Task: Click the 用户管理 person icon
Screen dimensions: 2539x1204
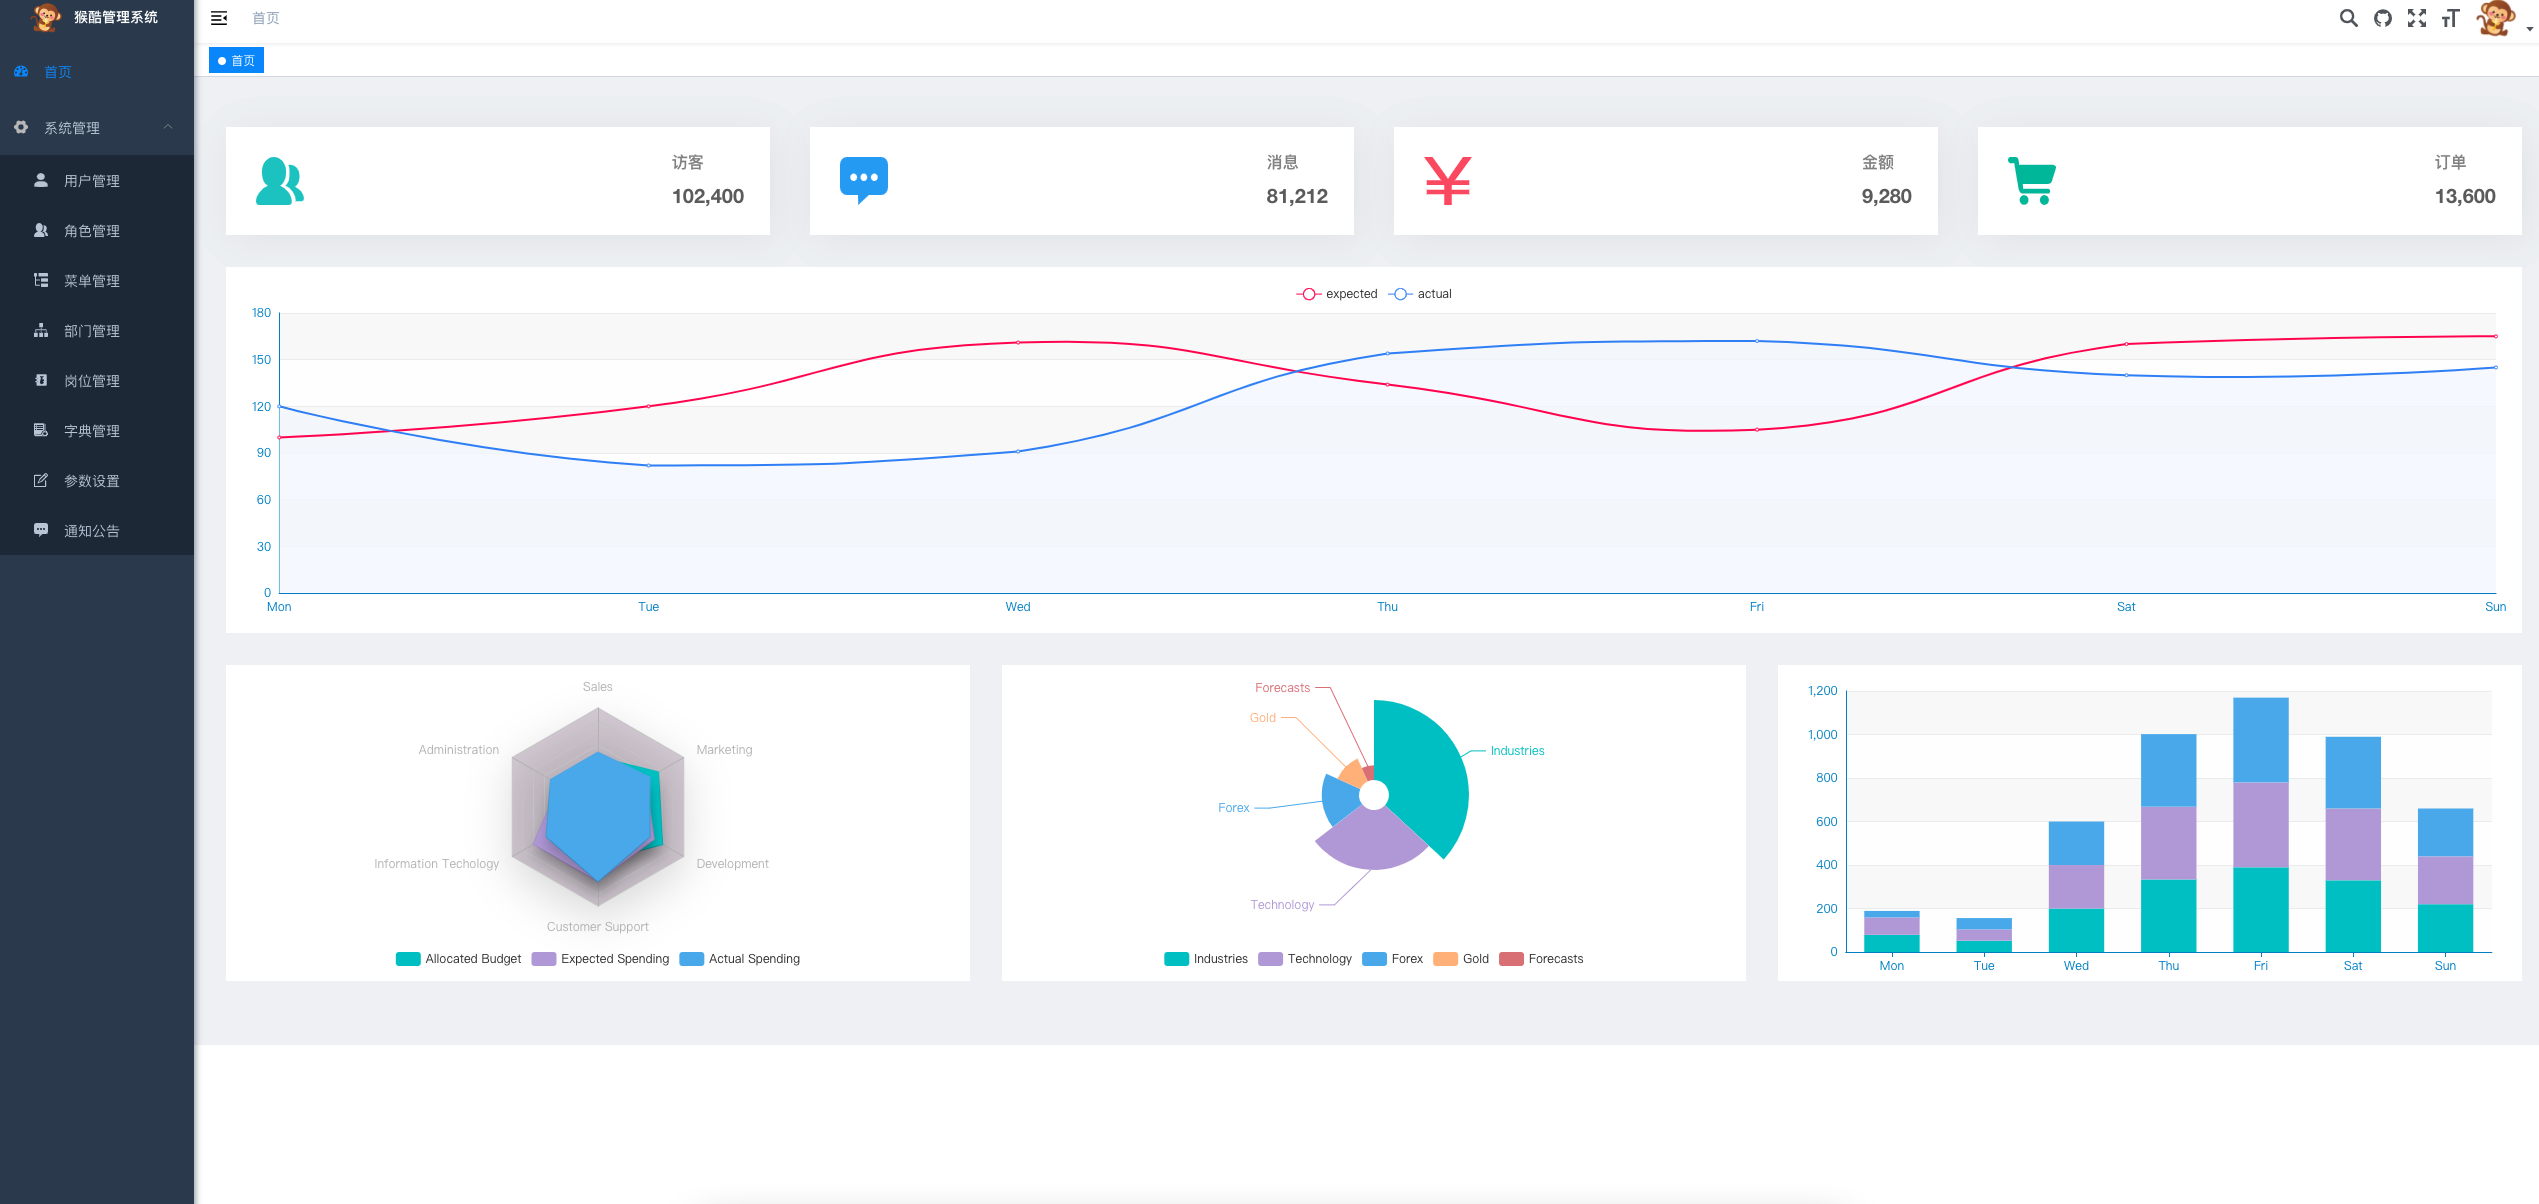Action: (41, 180)
